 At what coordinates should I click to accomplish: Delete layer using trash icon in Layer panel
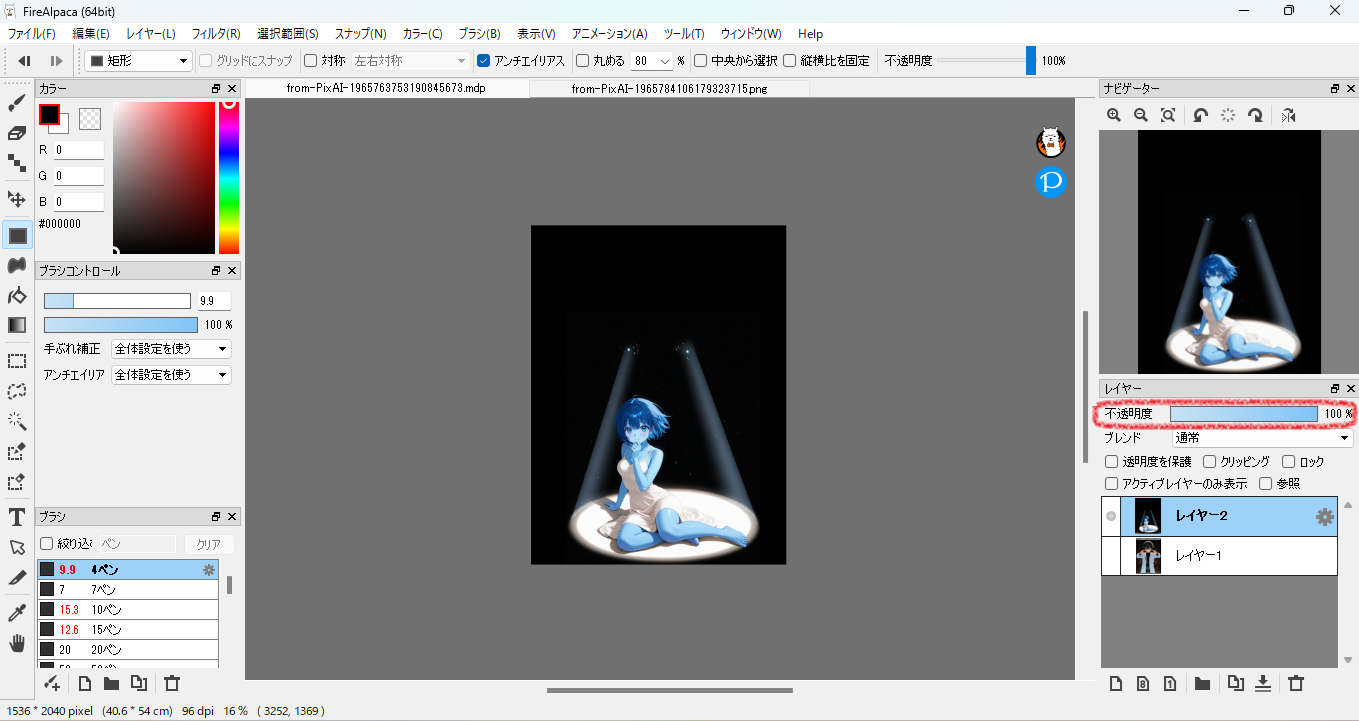coord(1296,684)
